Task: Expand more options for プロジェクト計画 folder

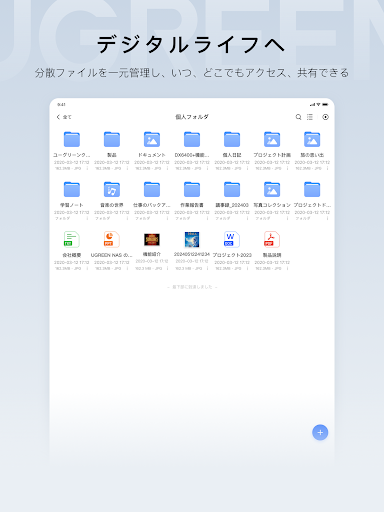Action: click(x=287, y=168)
